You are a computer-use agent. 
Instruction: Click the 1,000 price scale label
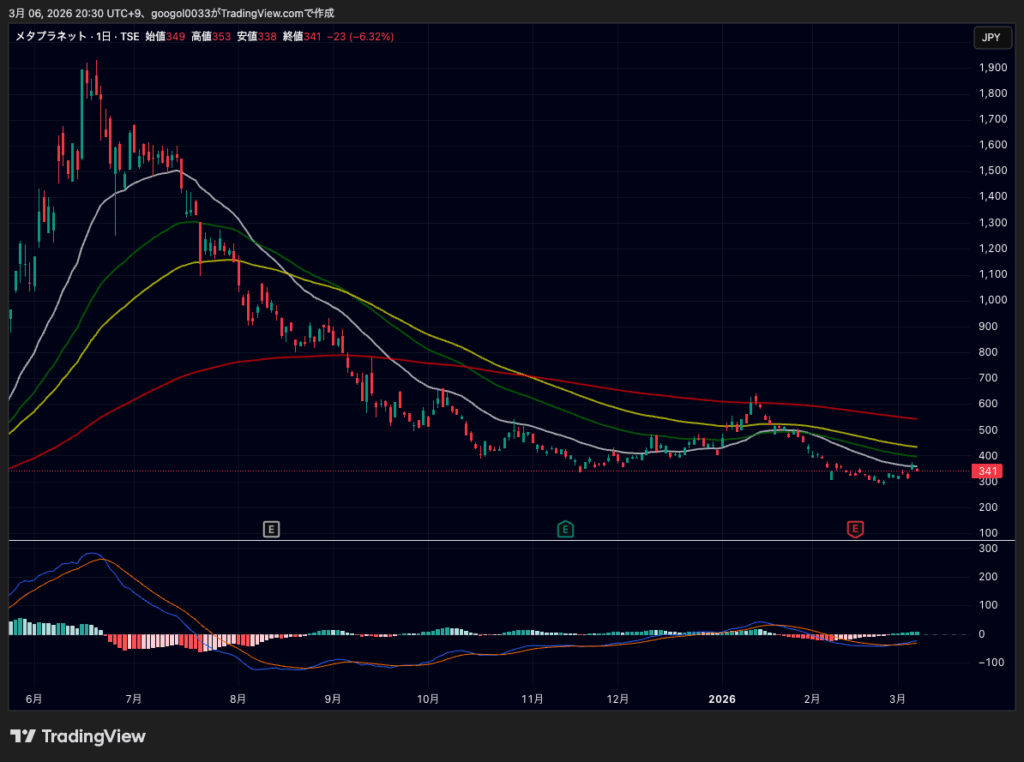(992, 300)
